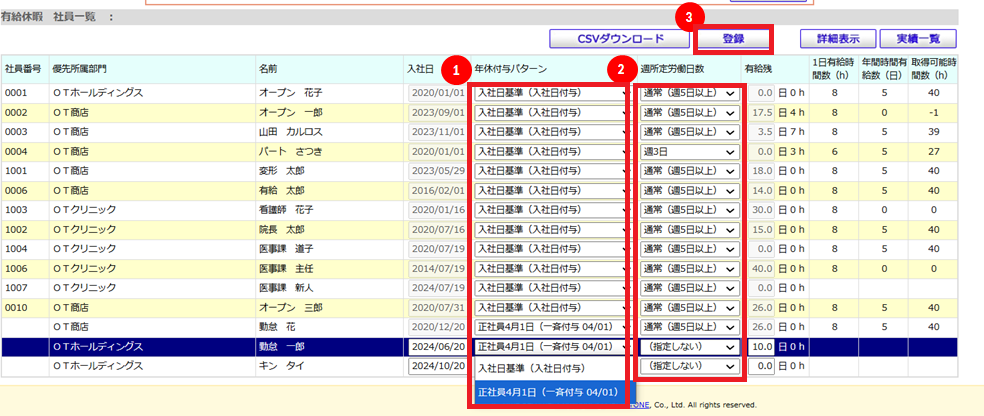Image resolution: width=984 pixels, height=416 pixels.
Task: Click the 登録 button
Action: point(733,38)
